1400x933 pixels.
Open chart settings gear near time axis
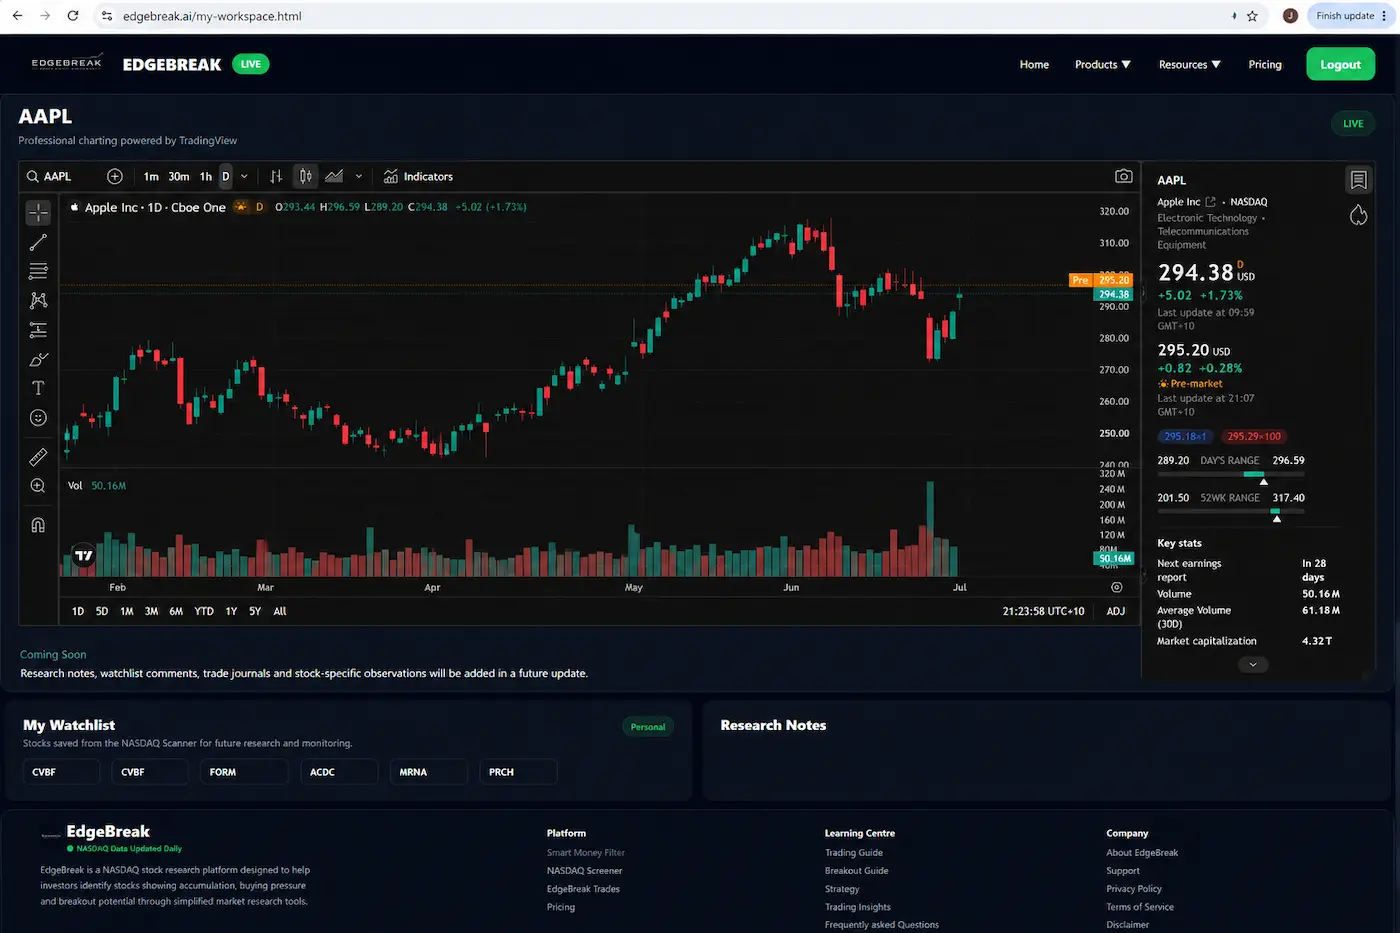click(1117, 587)
